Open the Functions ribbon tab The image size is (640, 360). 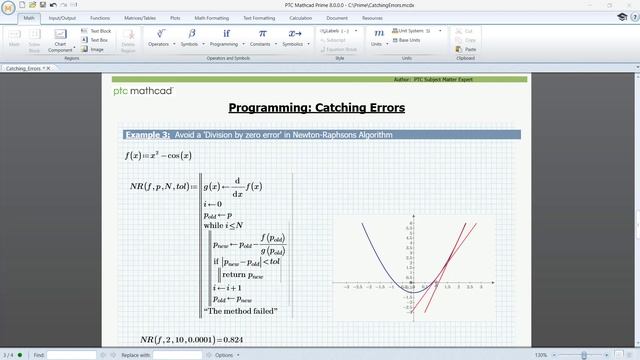100,18
